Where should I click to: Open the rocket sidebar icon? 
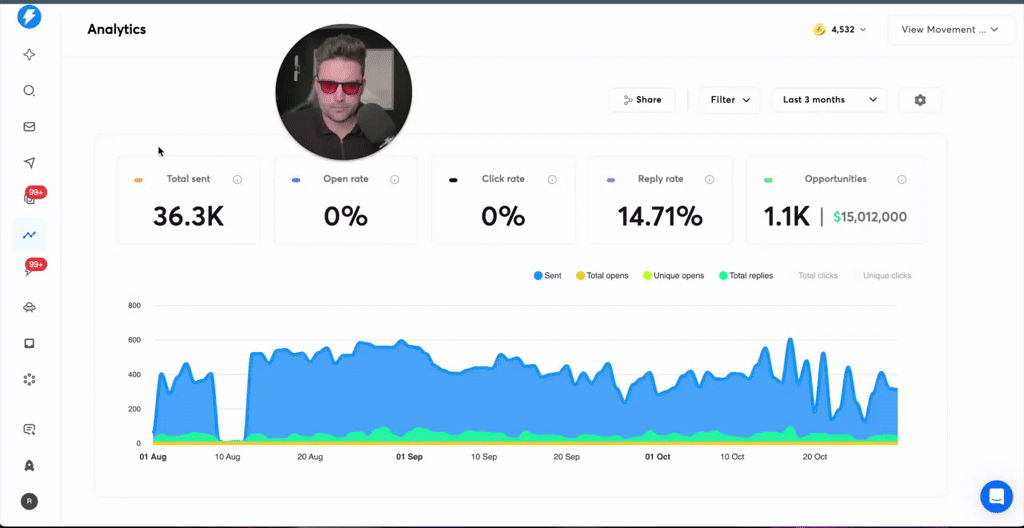coord(29,465)
